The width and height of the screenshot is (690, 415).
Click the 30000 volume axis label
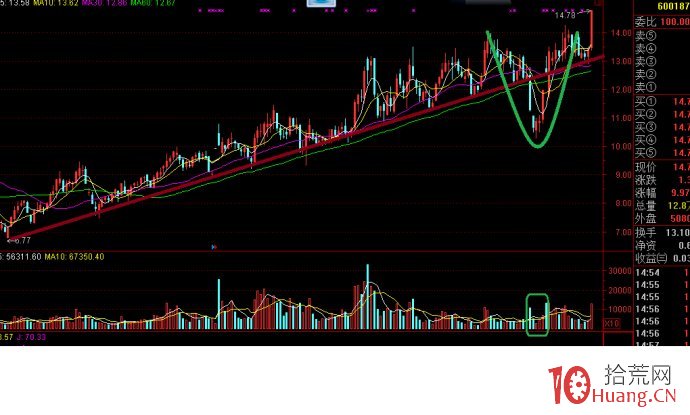620,271
